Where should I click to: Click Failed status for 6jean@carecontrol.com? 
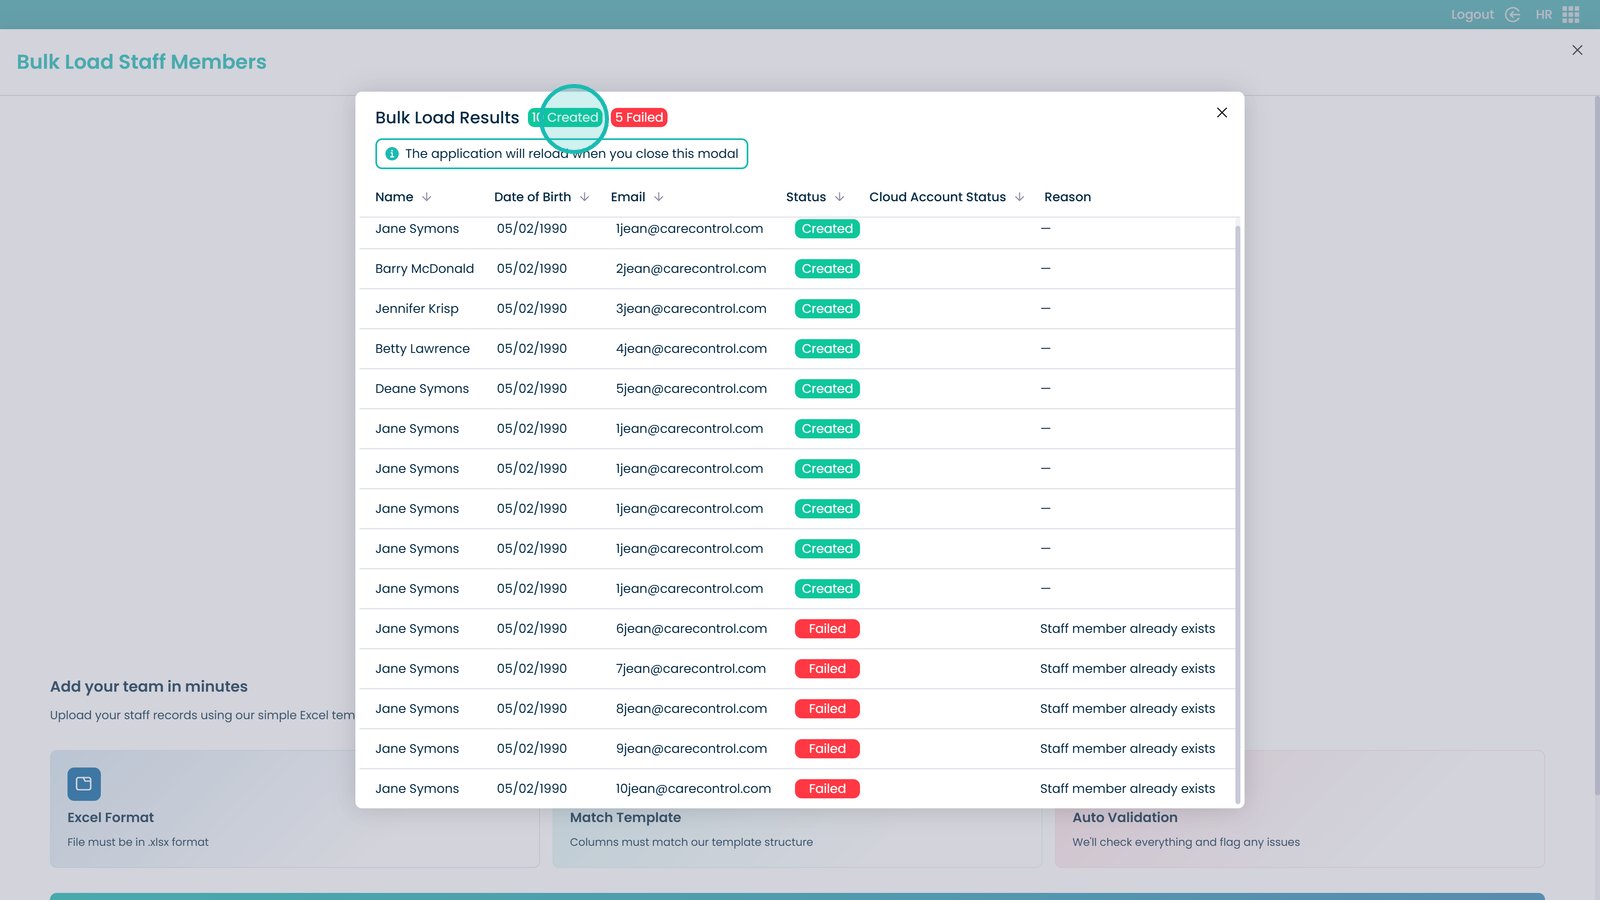pyautogui.click(x=827, y=629)
